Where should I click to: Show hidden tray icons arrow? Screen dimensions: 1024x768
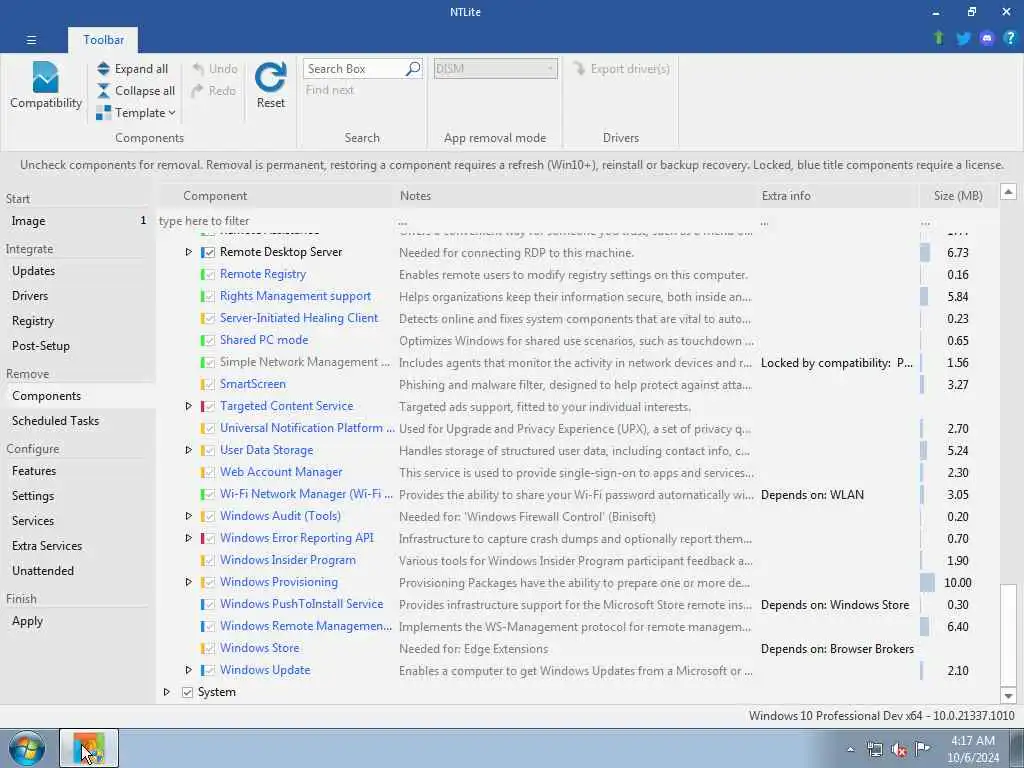(850, 750)
